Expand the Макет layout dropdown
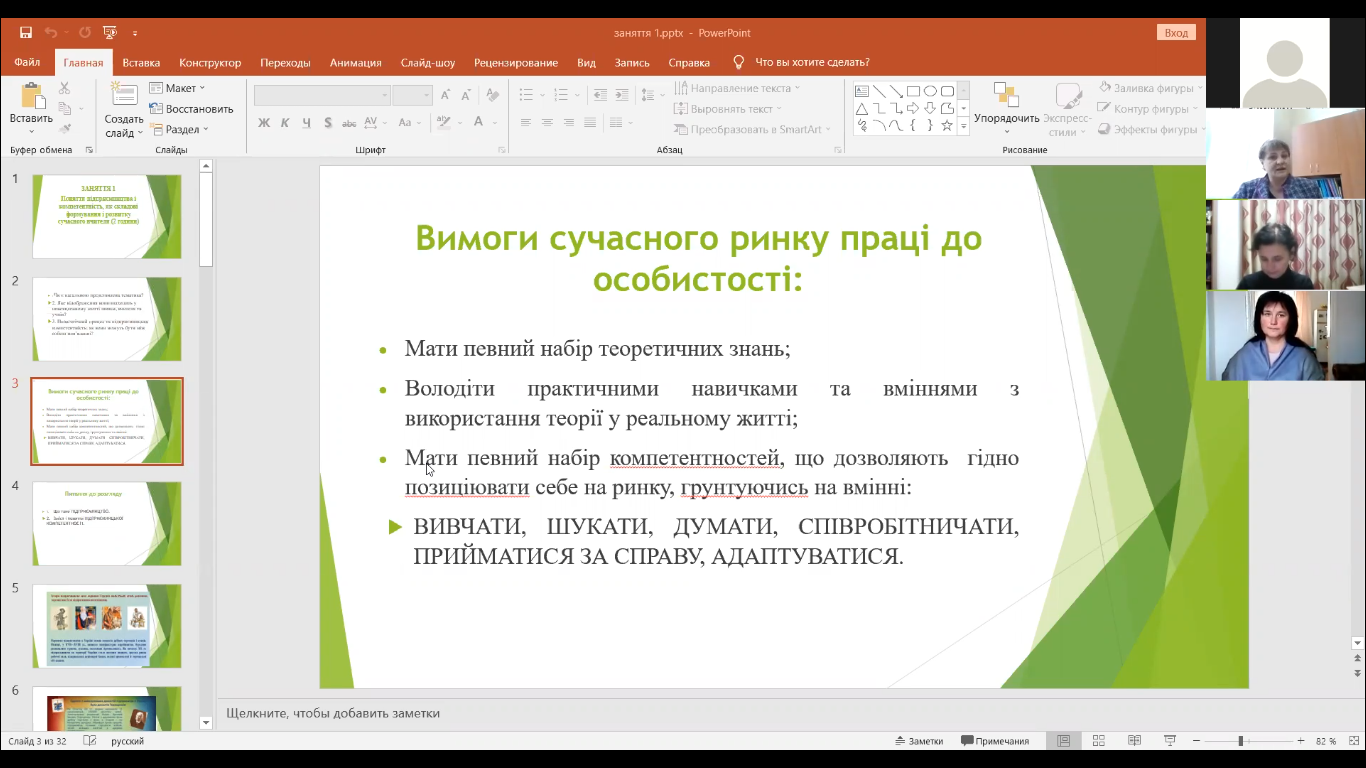1366x768 pixels. pyautogui.click(x=178, y=88)
